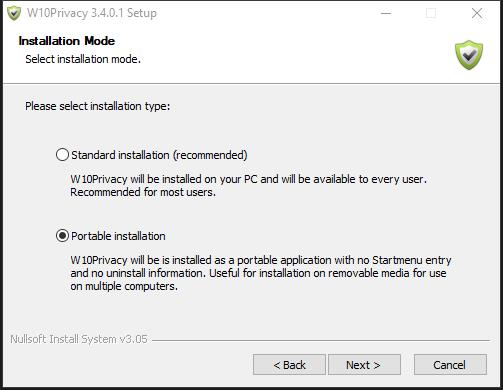This screenshot has width=503, height=390.
Task: Click the 'Installation Mode' heading
Action: [67, 41]
